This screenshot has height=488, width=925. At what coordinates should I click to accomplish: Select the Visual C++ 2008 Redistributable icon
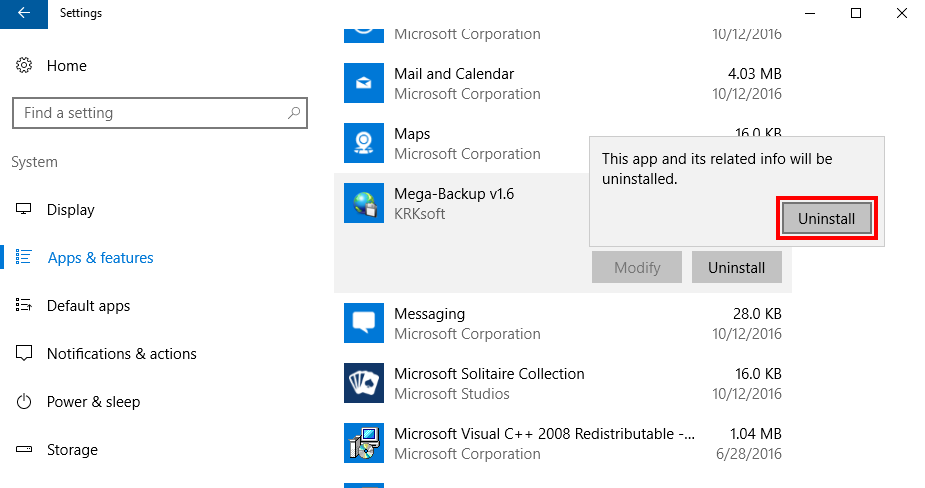[x=364, y=443]
